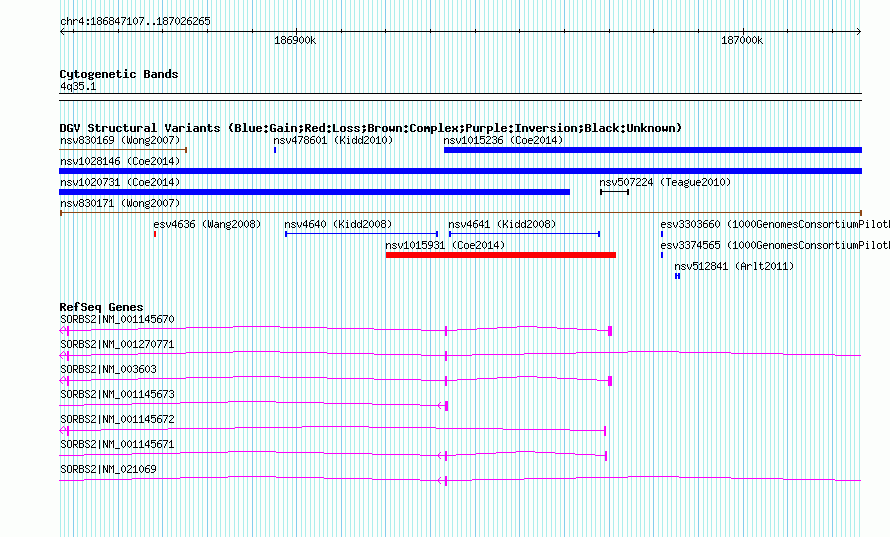Click the small blue nsv478601 marker

pos(275,150)
